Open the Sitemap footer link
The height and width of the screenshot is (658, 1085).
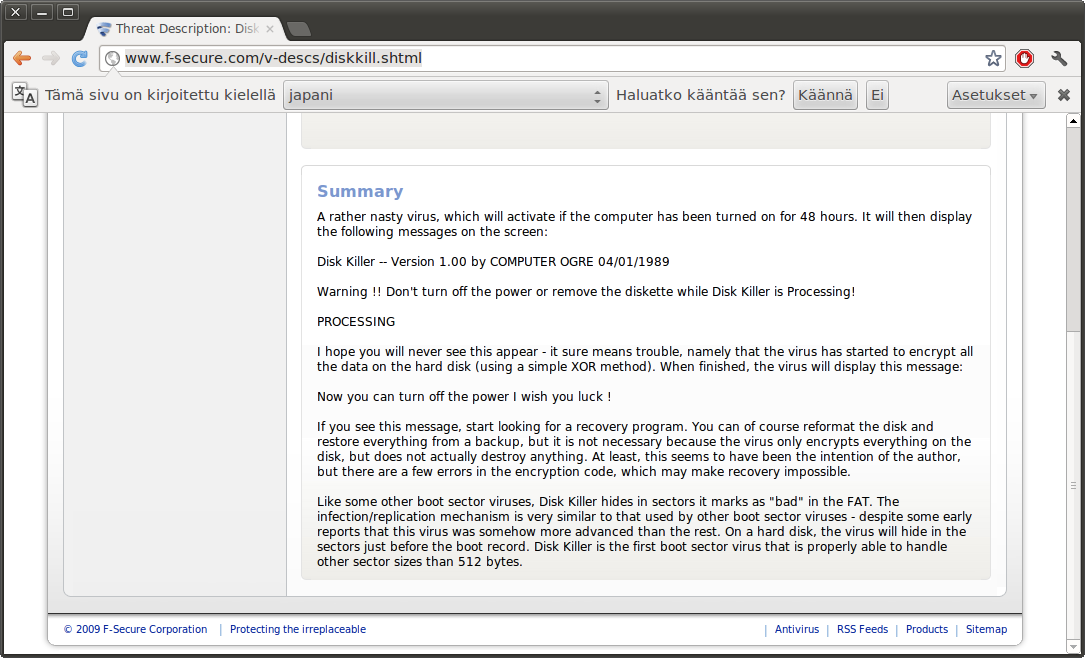(987, 630)
